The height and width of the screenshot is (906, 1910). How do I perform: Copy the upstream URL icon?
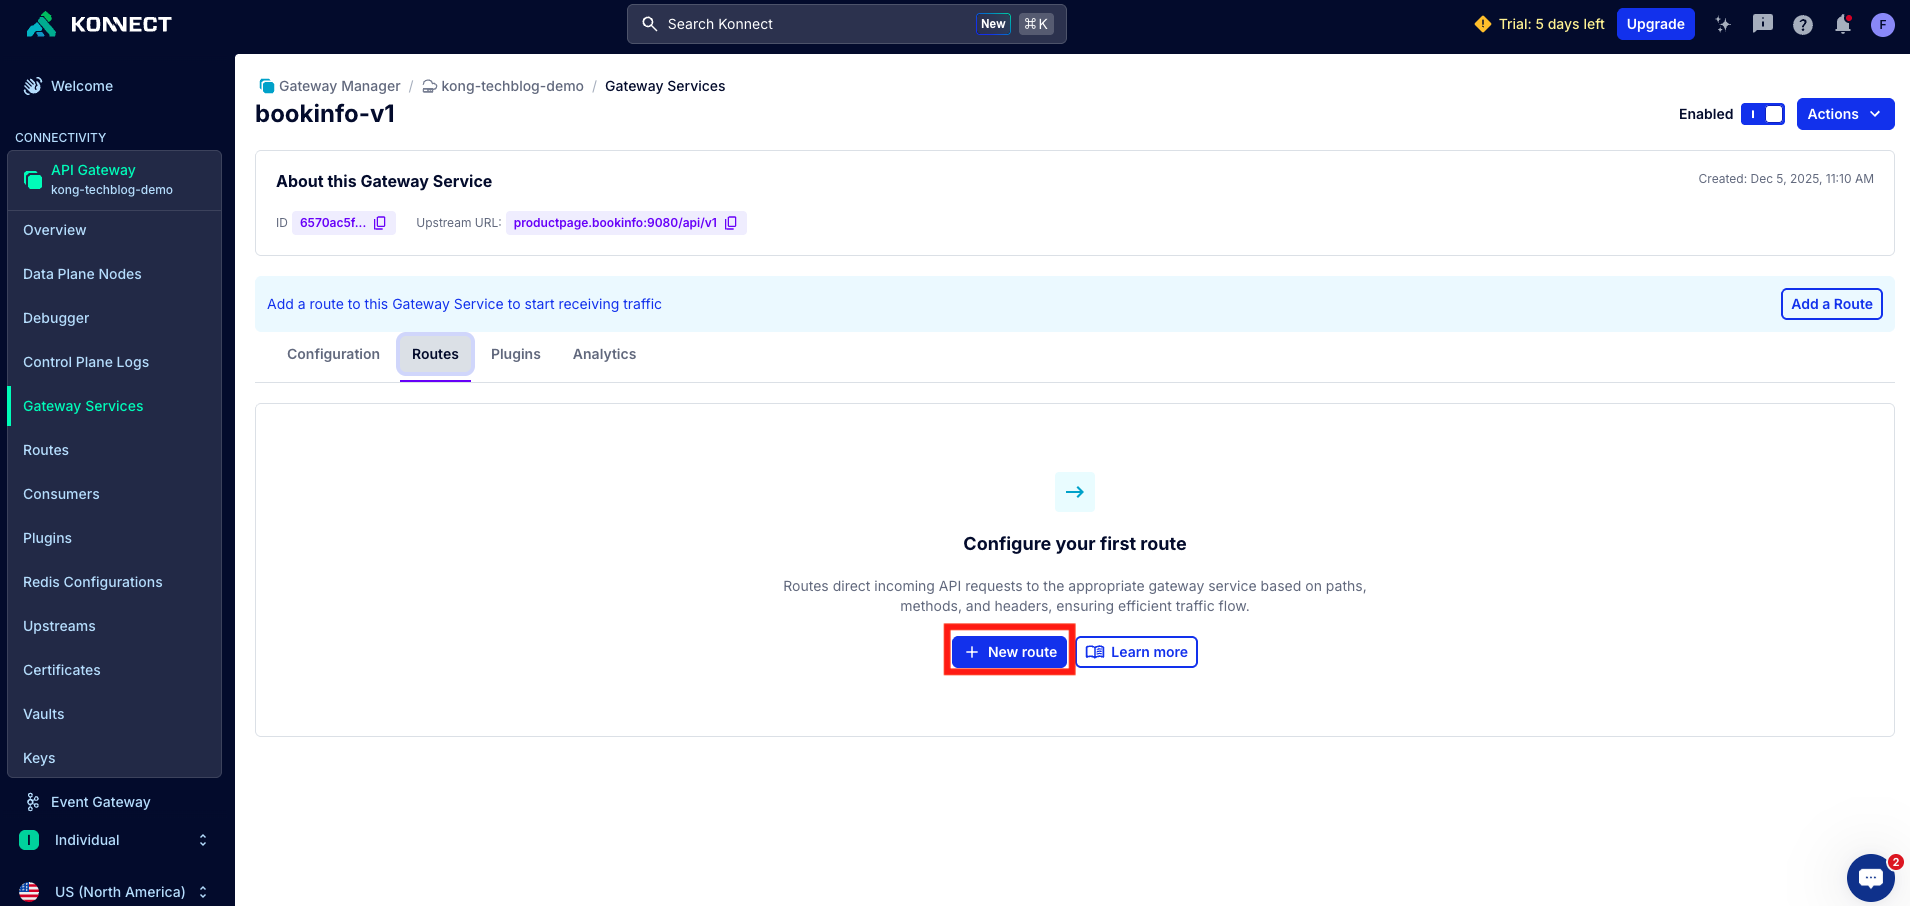coord(731,223)
